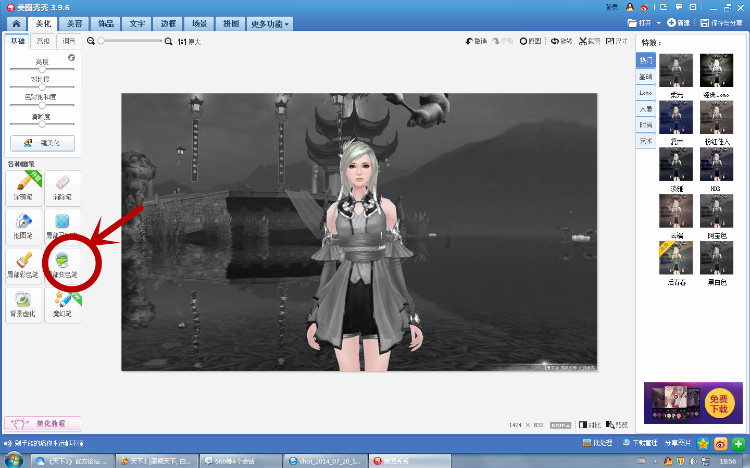Click the Weibo login icon in title bar
The width and height of the screenshot is (750, 468).
(644, 7)
